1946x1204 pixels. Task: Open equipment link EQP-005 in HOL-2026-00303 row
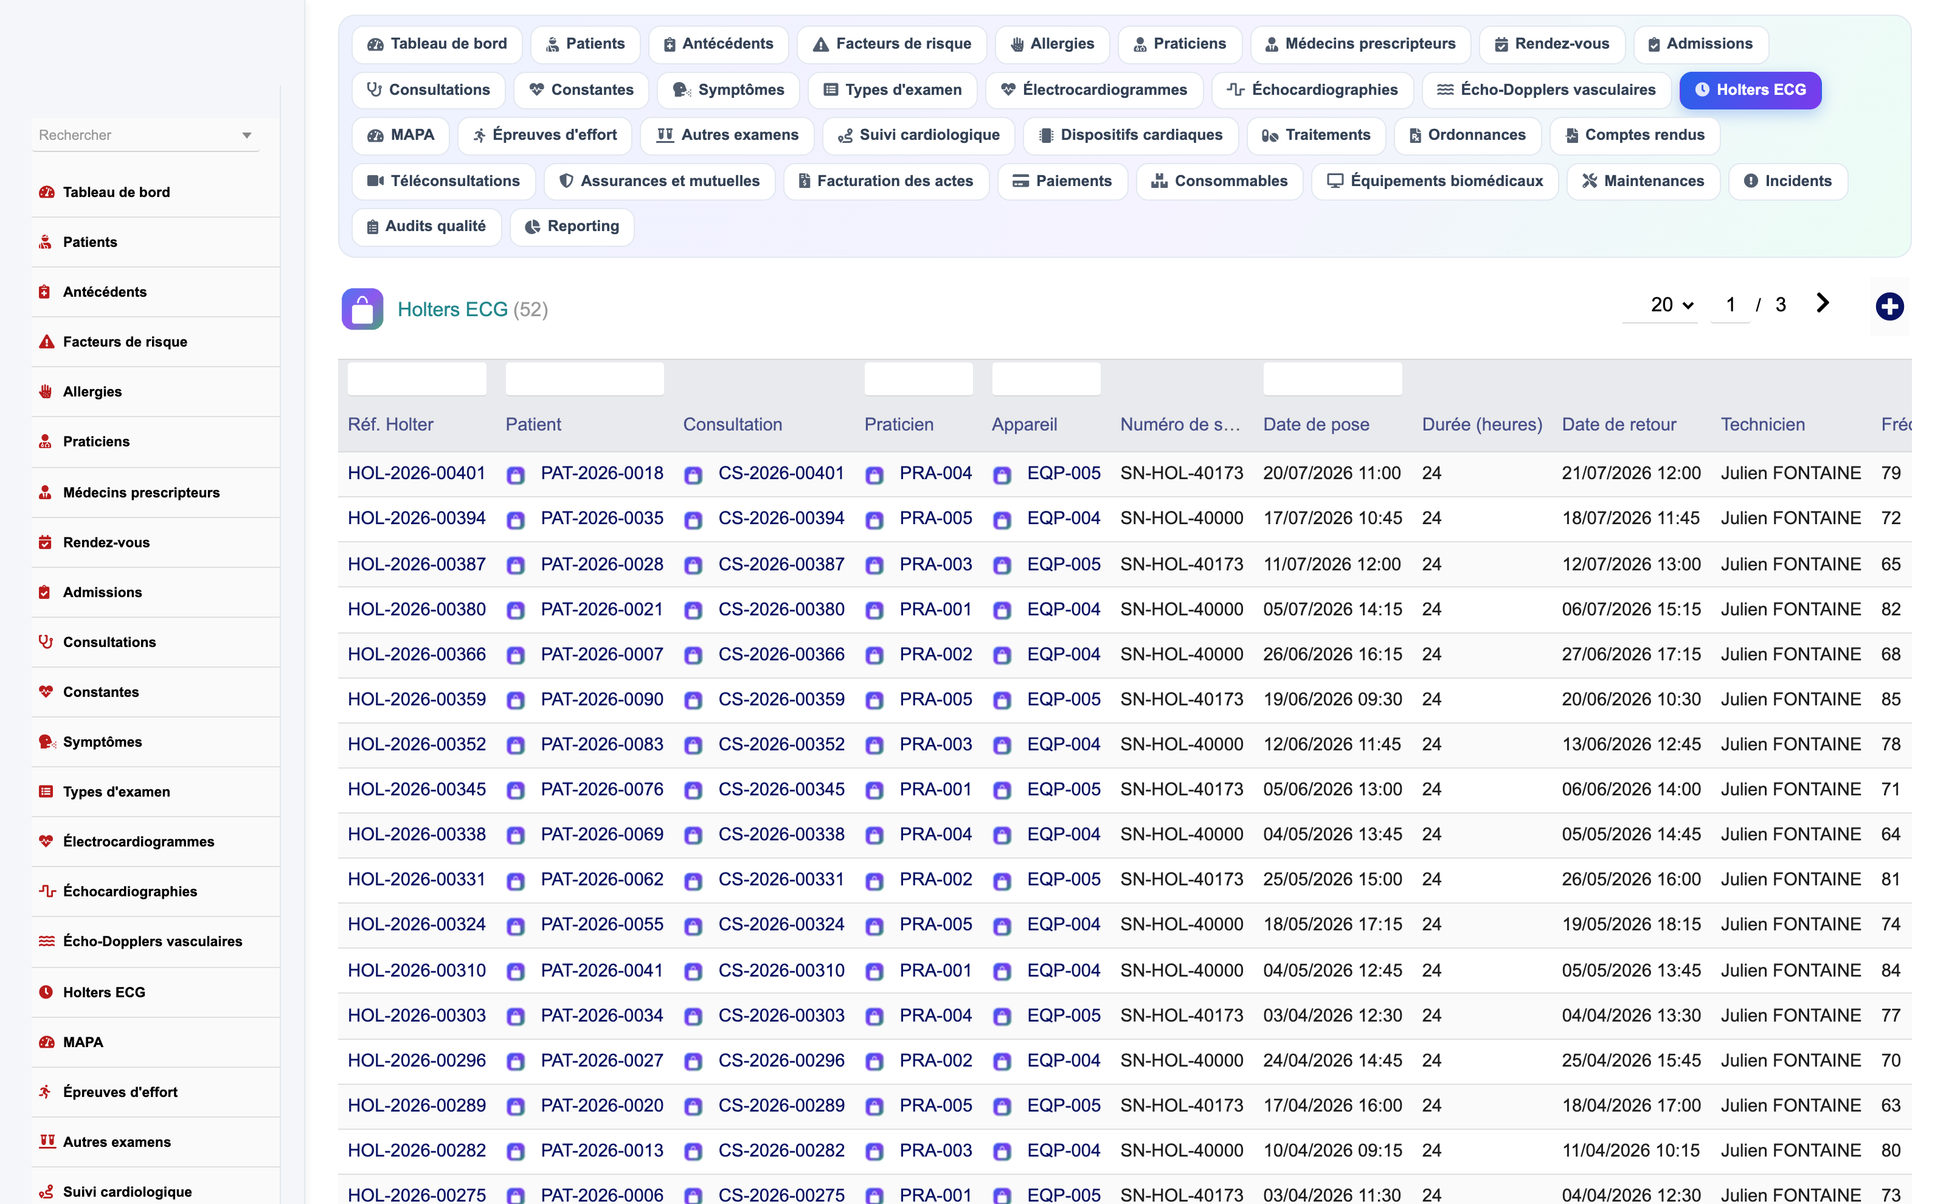(x=1063, y=1015)
